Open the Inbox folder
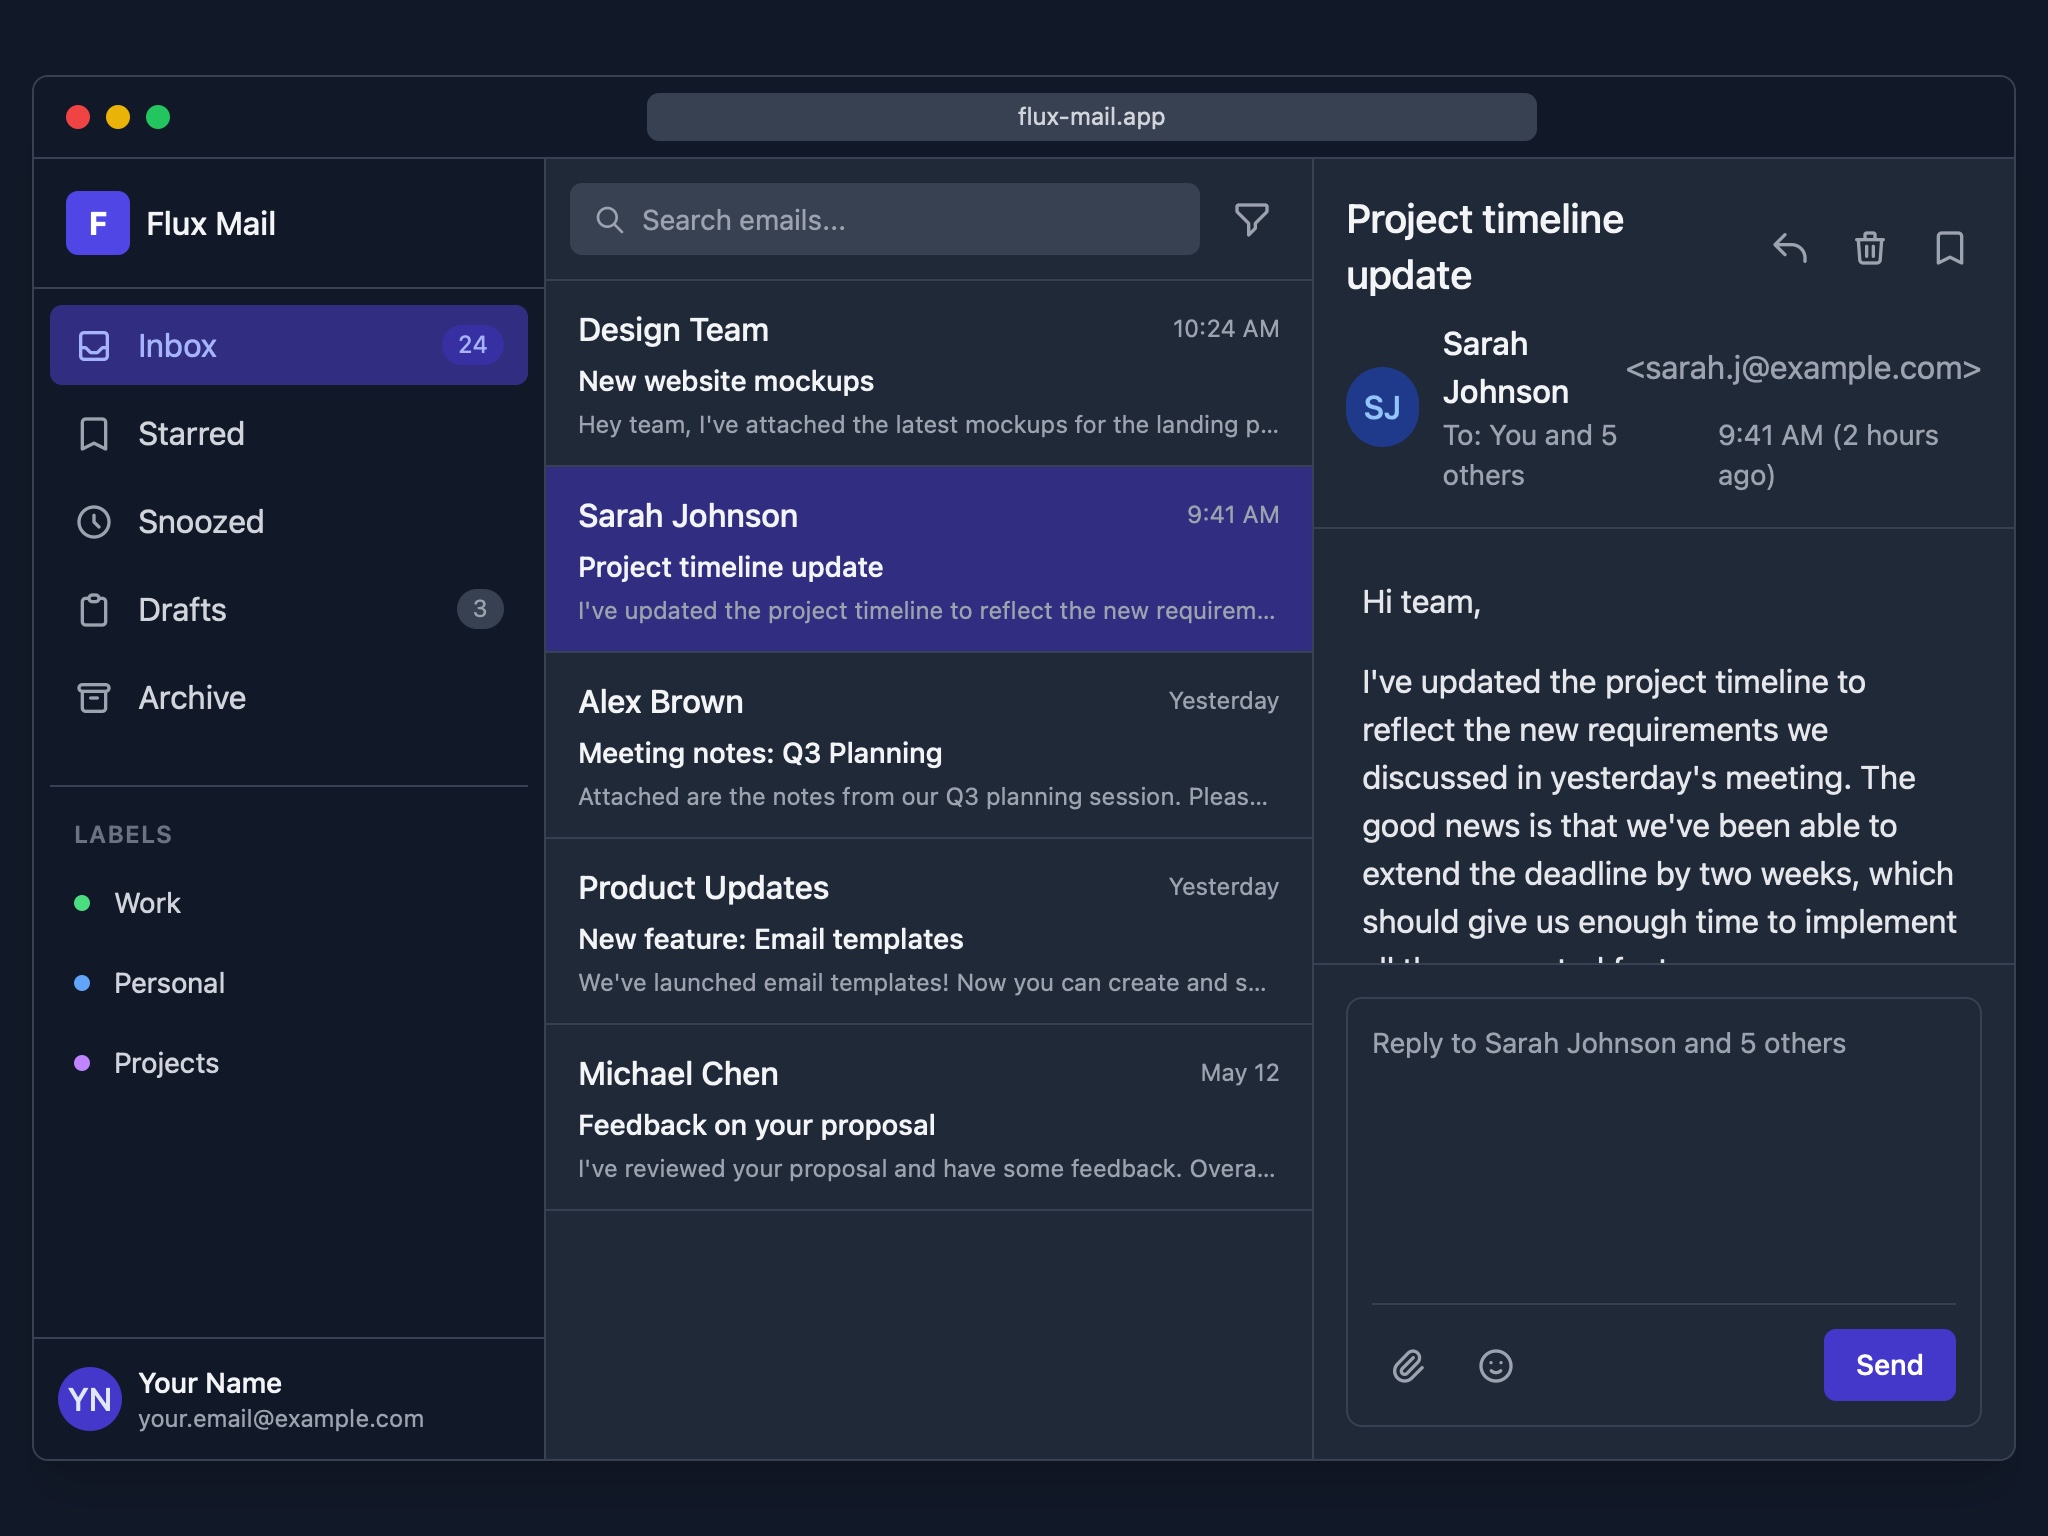The height and width of the screenshot is (1536, 2048). tap(177, 345)
